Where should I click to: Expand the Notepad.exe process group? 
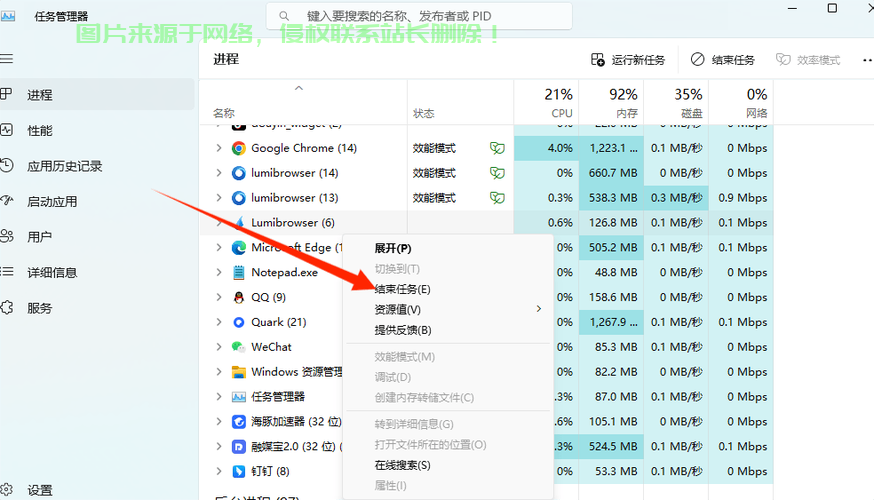219,273
